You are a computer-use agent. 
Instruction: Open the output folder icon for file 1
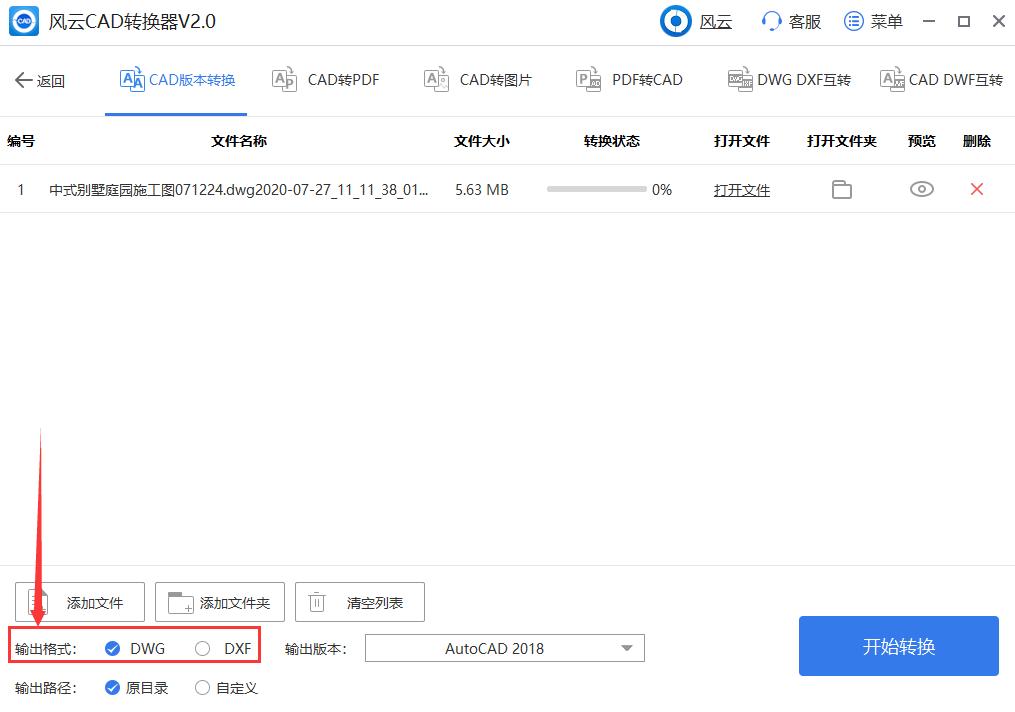[x=841, y=189]
